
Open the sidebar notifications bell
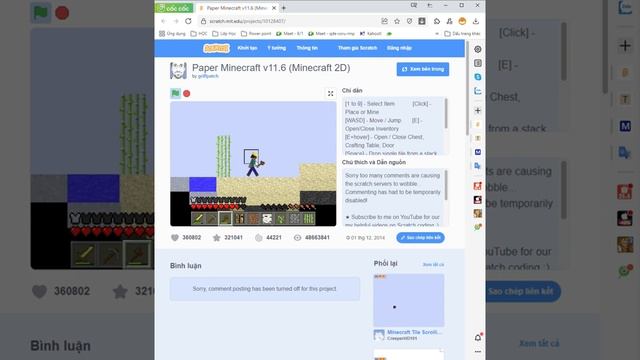pyautogui.click(x=478, y=337)
